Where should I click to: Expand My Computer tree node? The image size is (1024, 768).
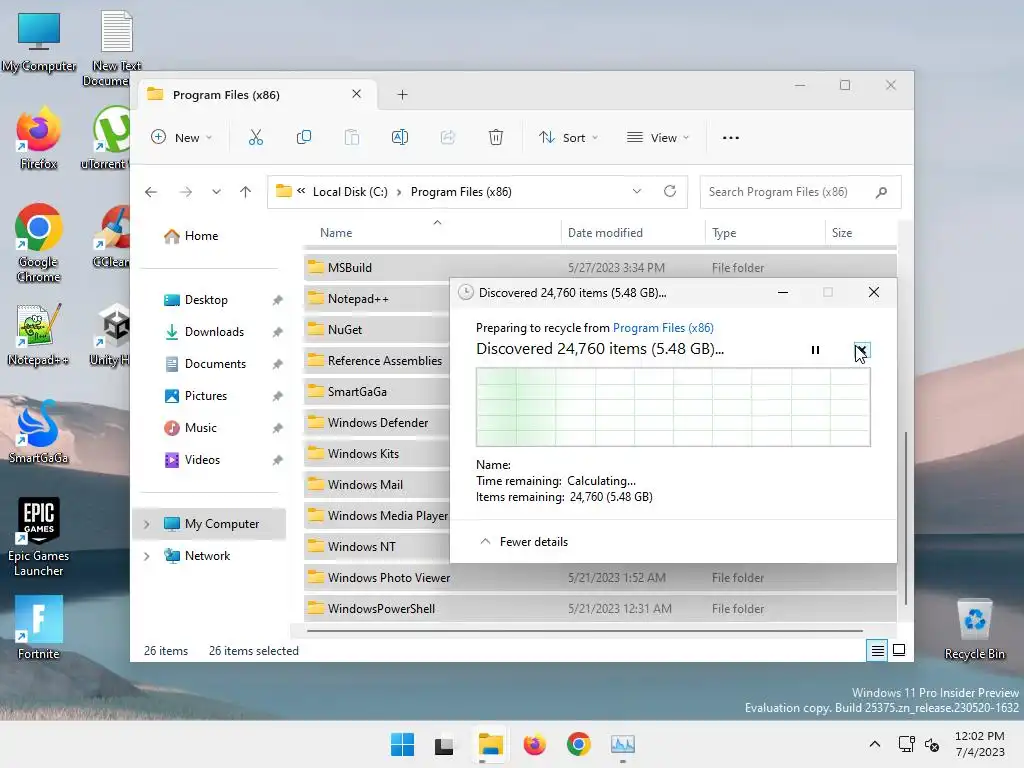pyautogui.click(x=146, y=524)
